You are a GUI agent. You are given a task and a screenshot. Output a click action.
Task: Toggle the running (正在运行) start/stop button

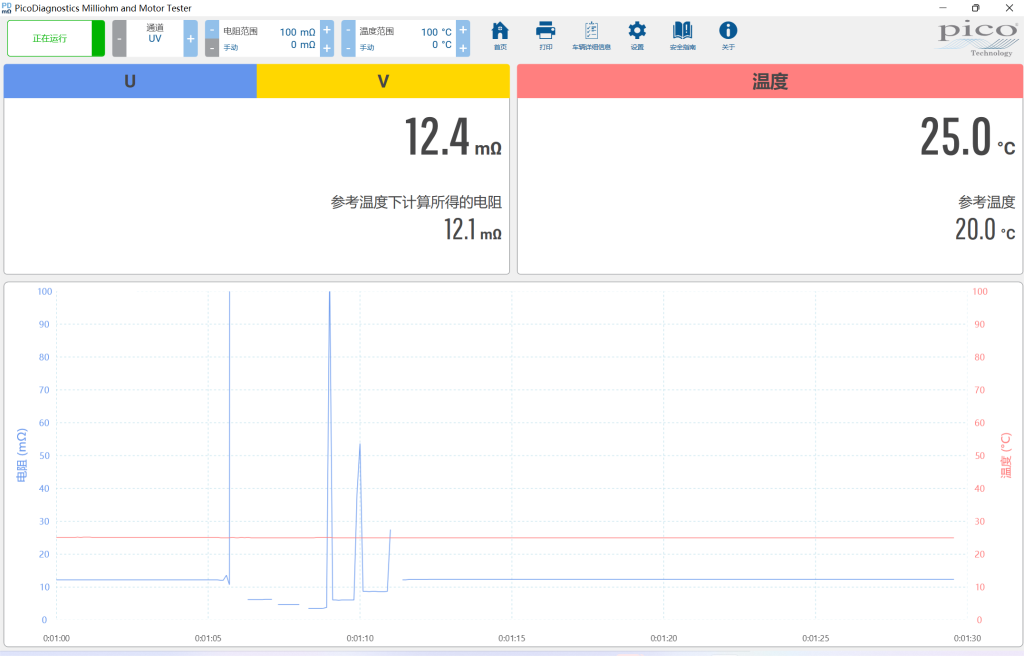pos(56,39)
